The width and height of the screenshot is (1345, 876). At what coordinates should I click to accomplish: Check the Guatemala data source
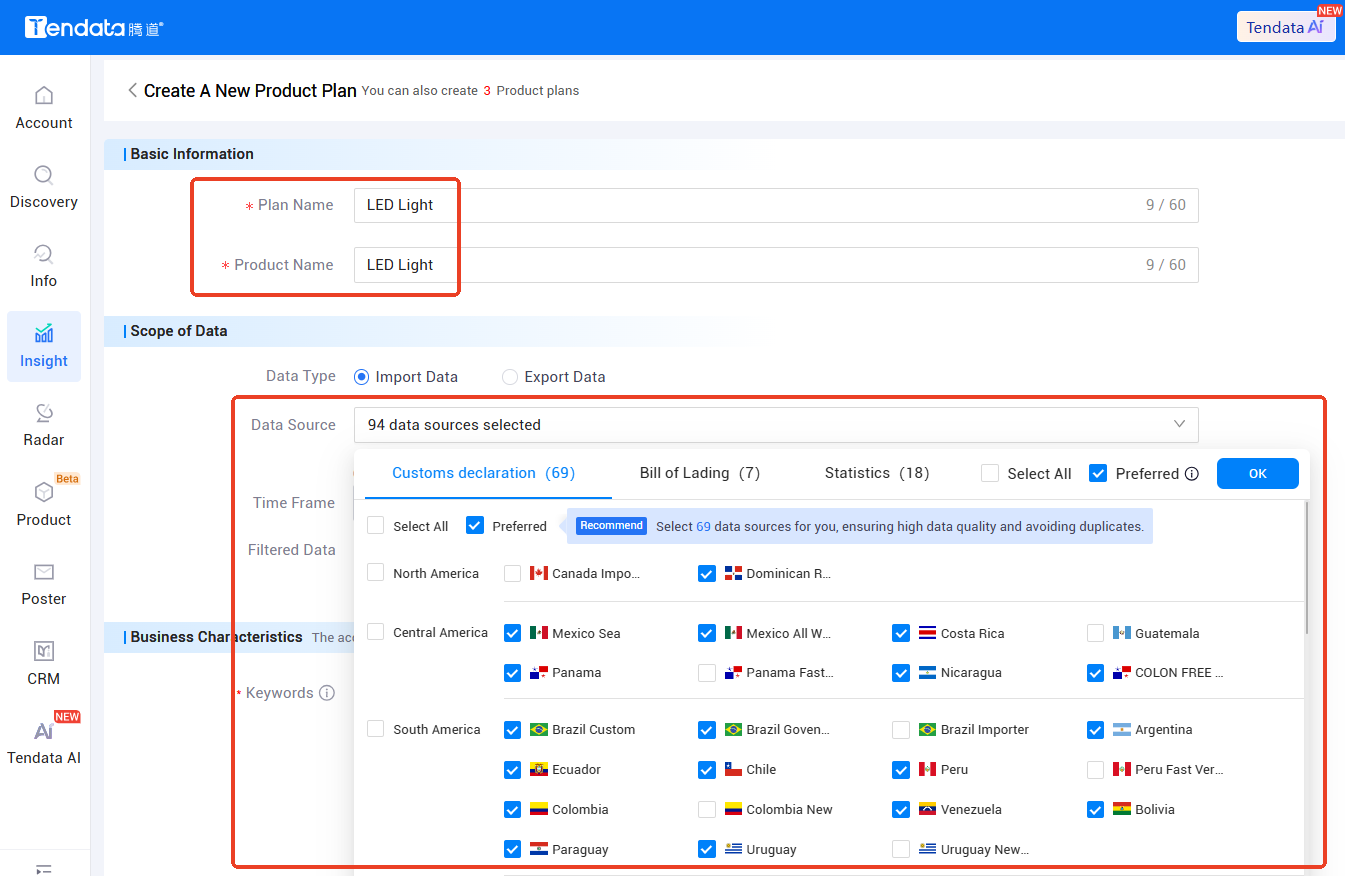pos(1095,633)
